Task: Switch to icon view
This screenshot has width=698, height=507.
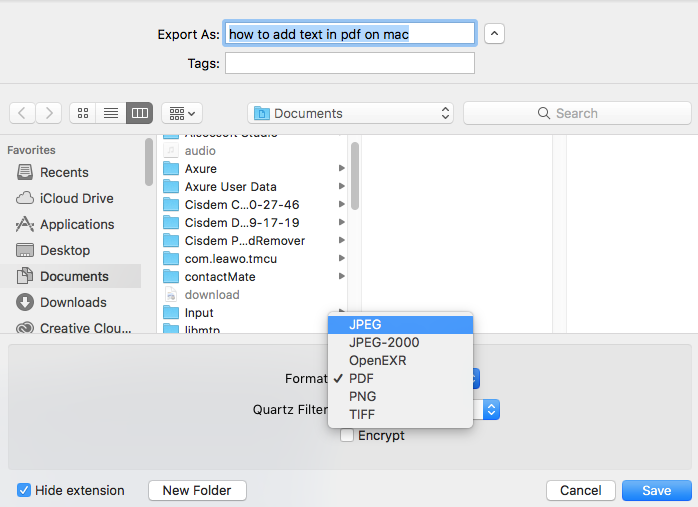Action: tap(83, 113)
